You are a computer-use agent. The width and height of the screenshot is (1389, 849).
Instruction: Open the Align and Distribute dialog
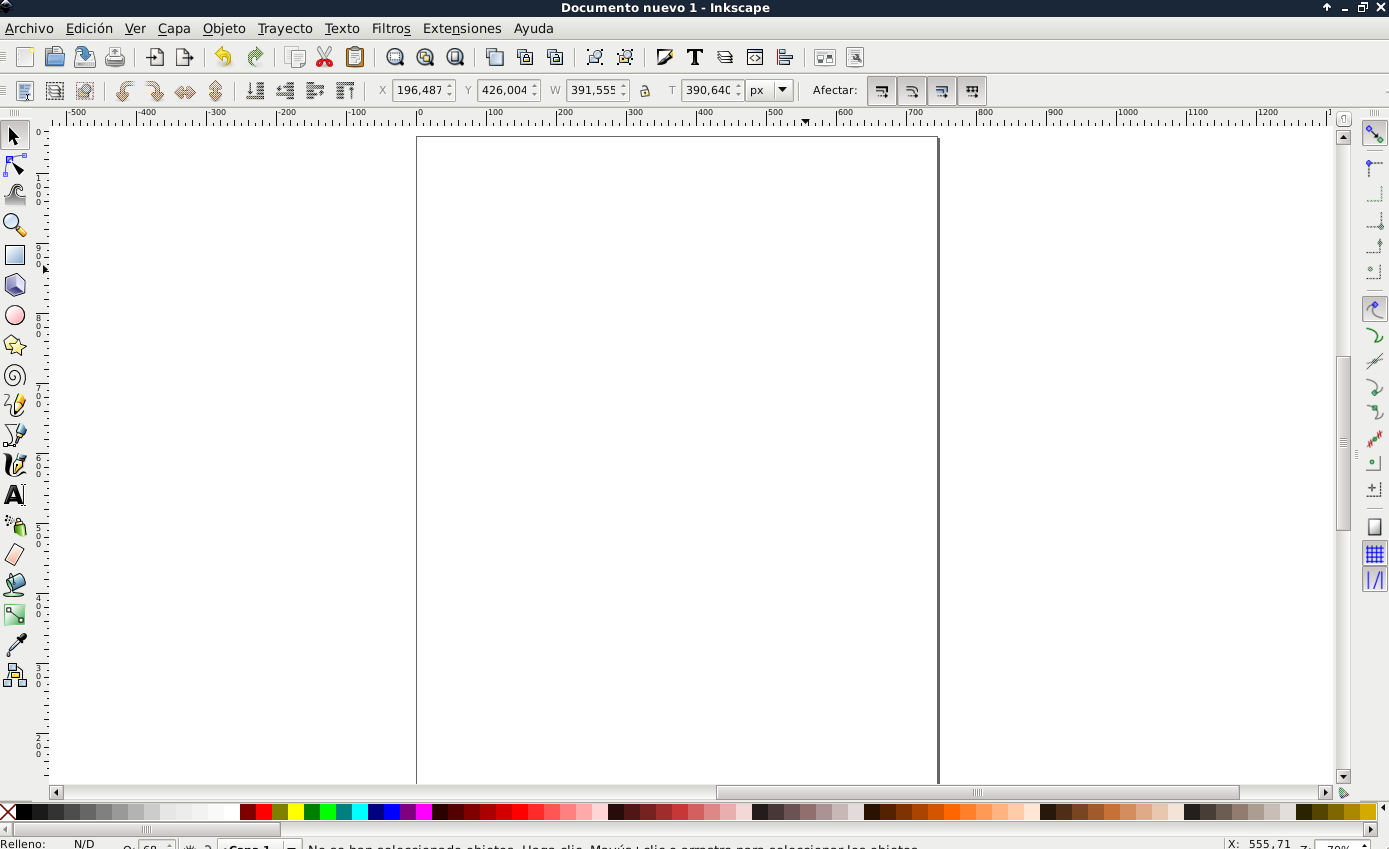[785, 57]
